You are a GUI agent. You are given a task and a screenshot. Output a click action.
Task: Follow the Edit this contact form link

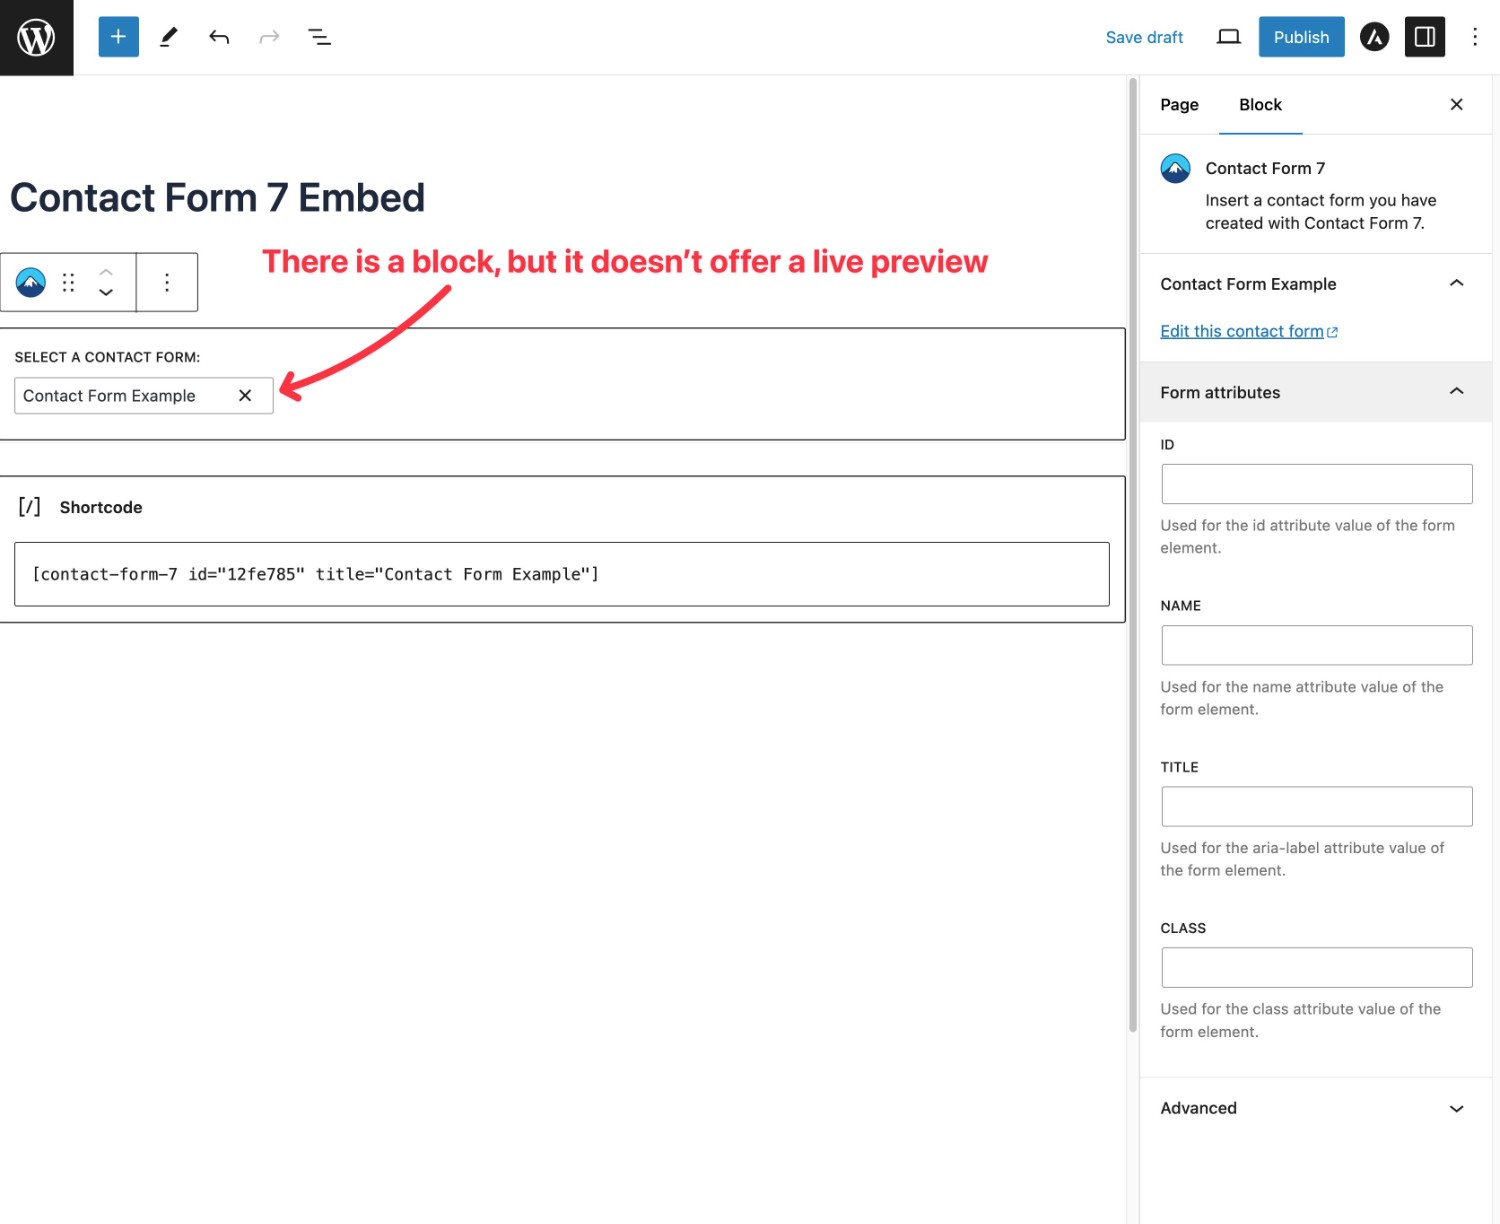(1248, 331)
